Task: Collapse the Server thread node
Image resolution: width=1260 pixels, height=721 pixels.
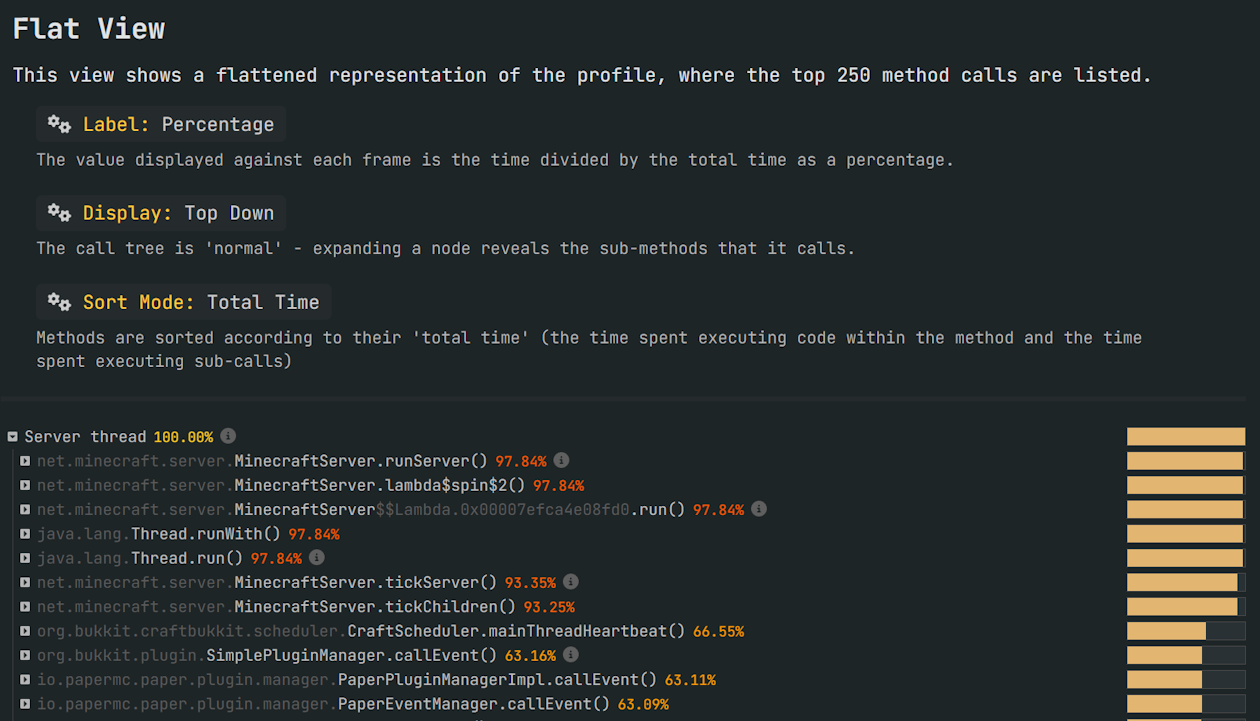Action: coord(13,437)
